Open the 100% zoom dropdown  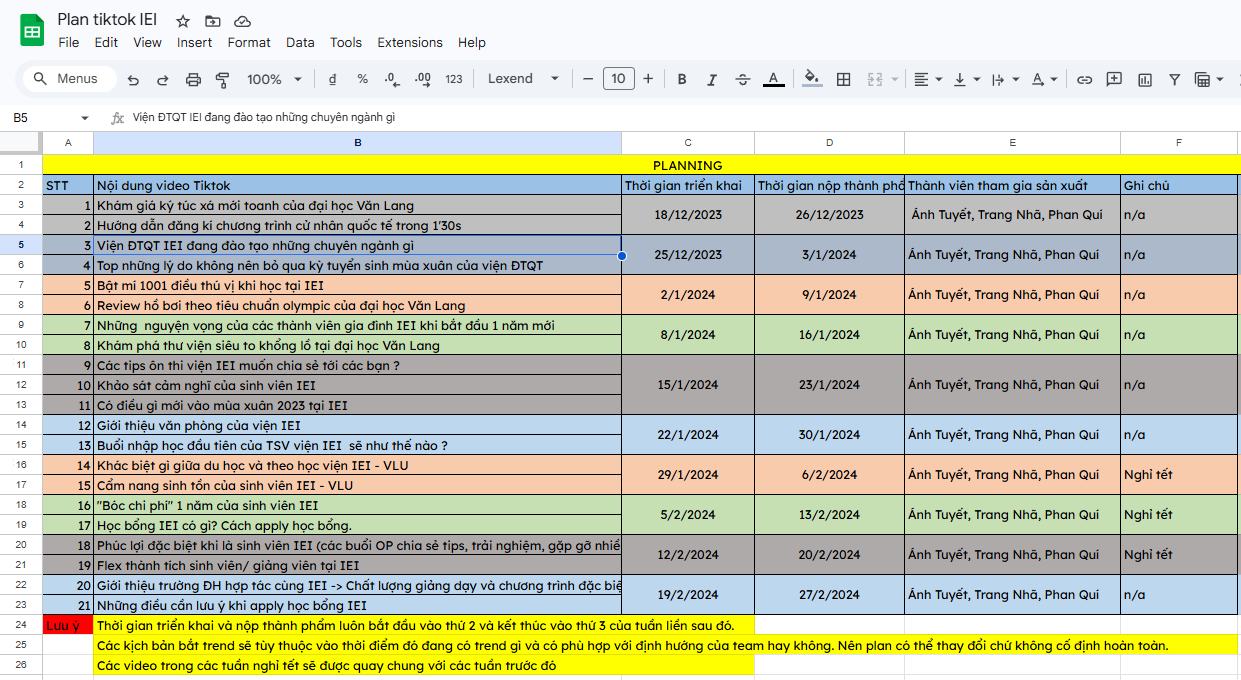(274, 79)
